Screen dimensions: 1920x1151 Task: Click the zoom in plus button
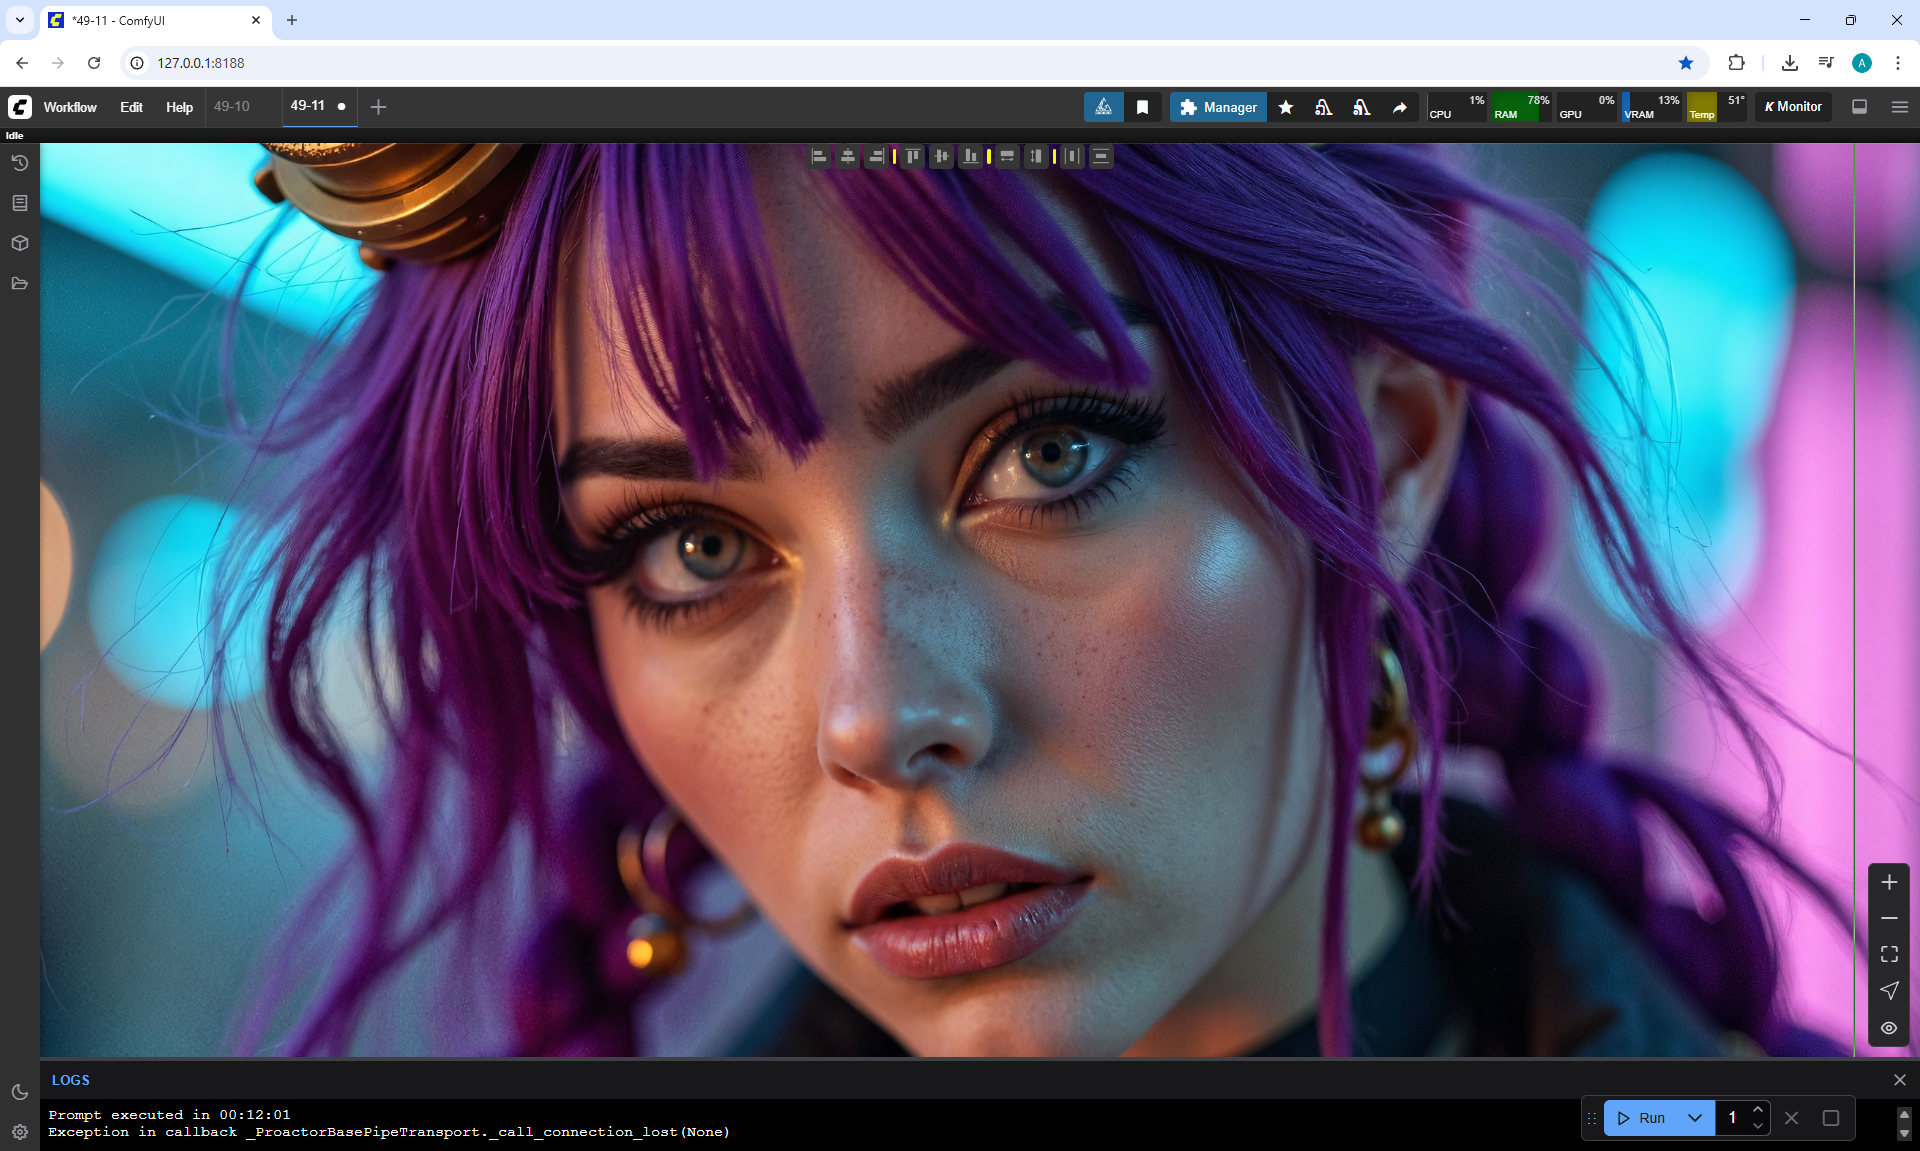1888,882
